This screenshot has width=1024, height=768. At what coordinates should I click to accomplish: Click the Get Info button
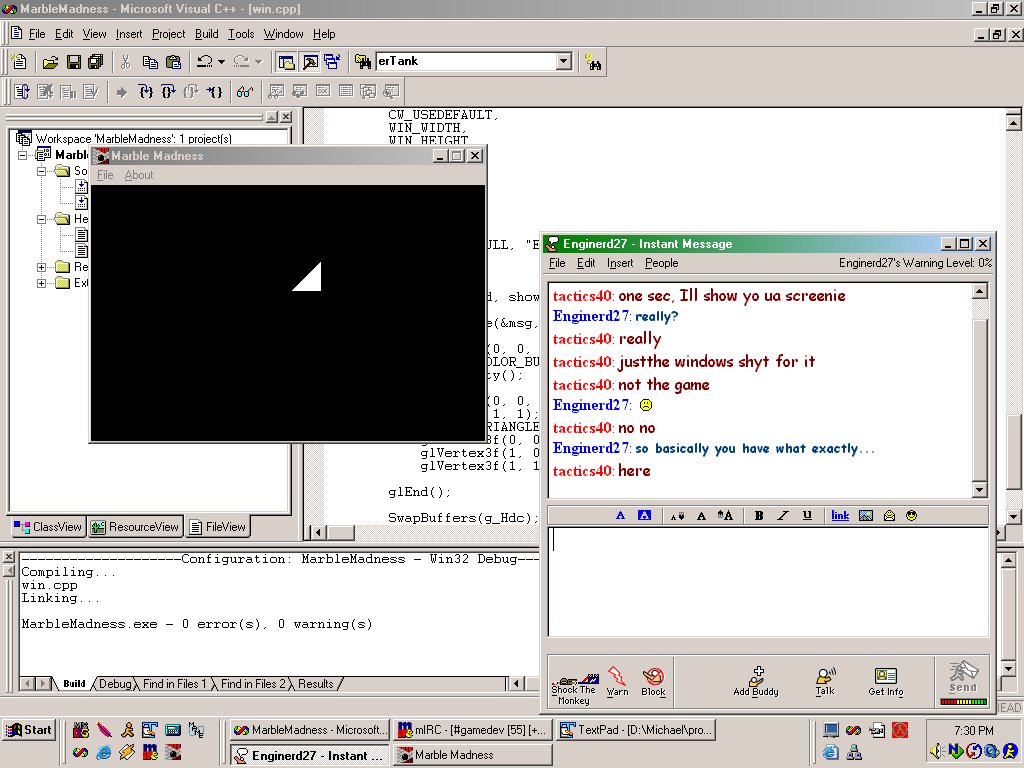886,682
